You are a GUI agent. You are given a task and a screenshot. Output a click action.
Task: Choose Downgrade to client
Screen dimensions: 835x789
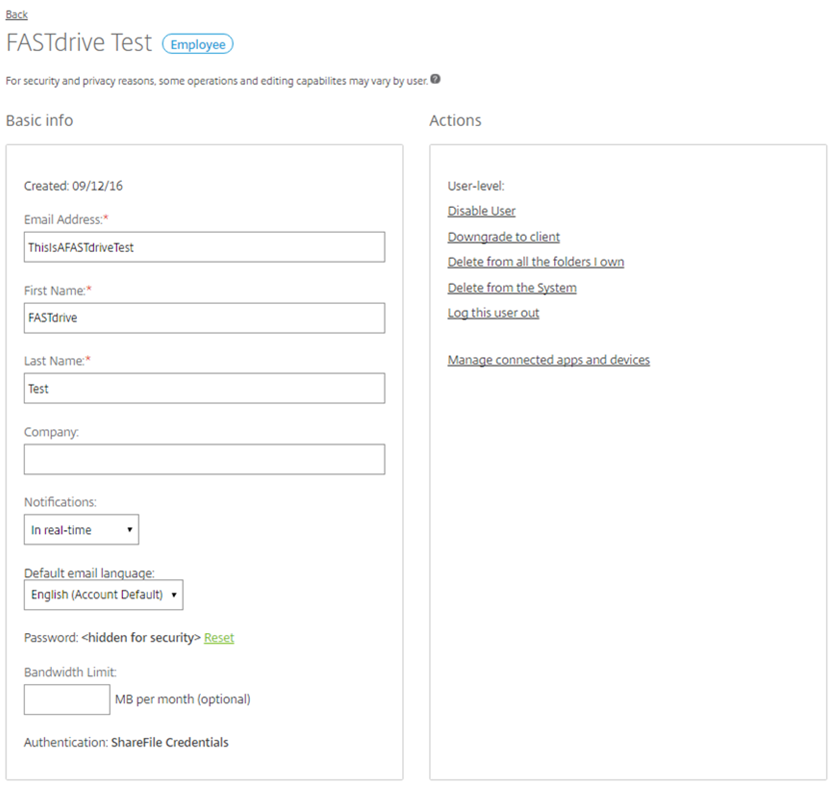504,237
